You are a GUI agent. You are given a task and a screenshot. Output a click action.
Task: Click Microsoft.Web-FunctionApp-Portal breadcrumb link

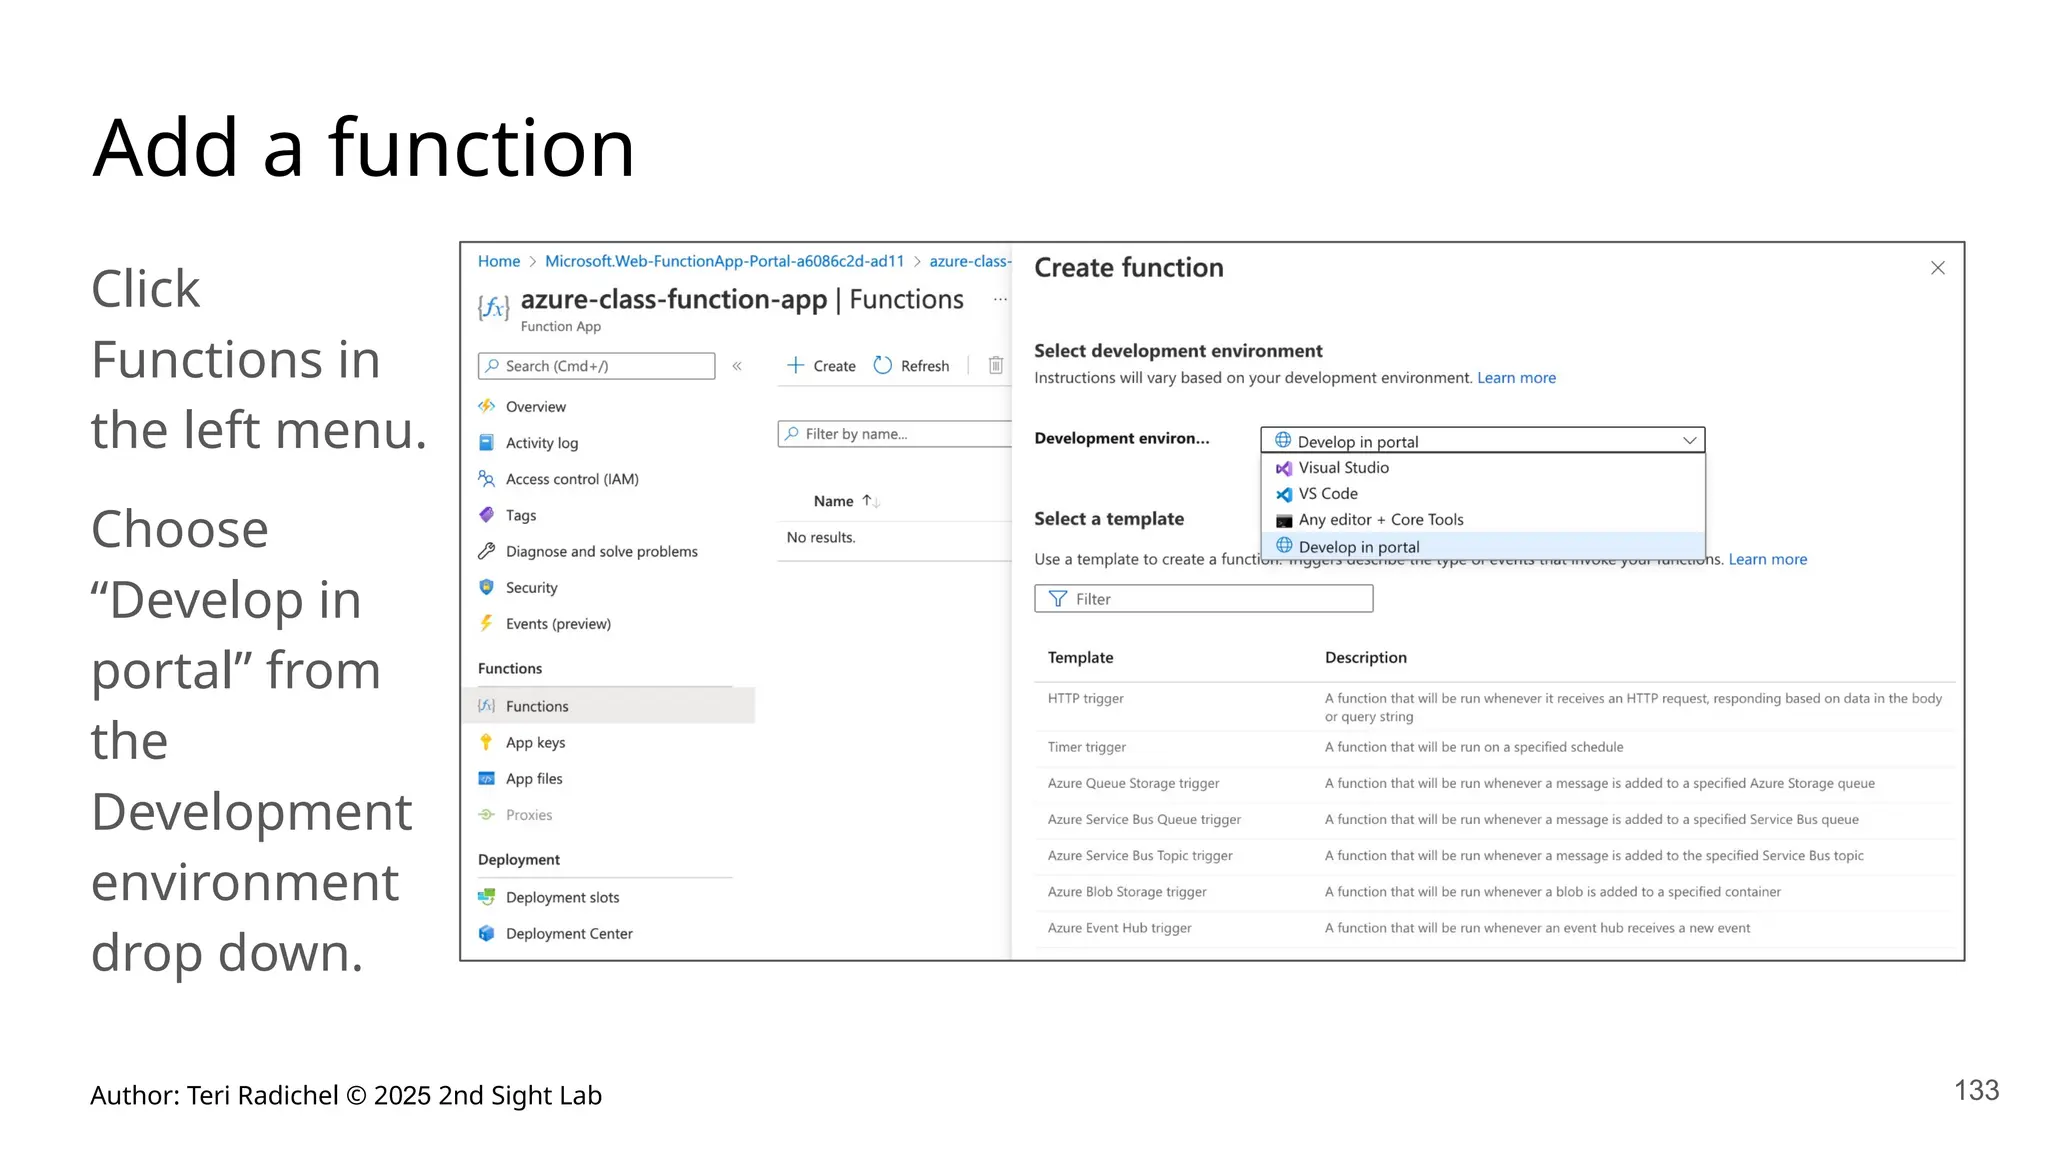coord(724,261)
